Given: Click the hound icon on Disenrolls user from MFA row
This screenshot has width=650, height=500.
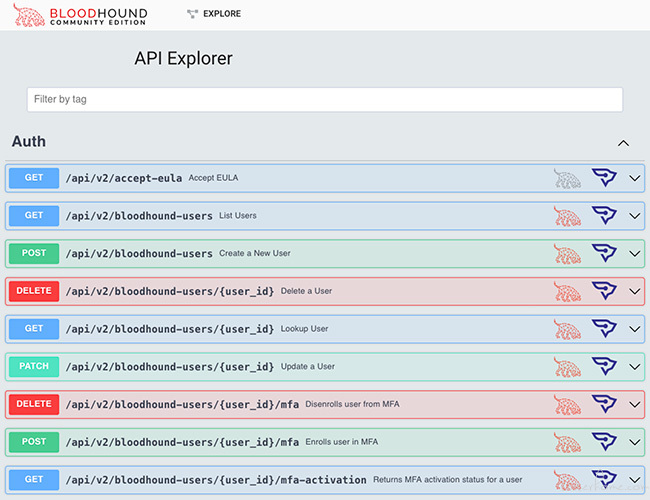Looking at the screenshot, I should [567, 405].
